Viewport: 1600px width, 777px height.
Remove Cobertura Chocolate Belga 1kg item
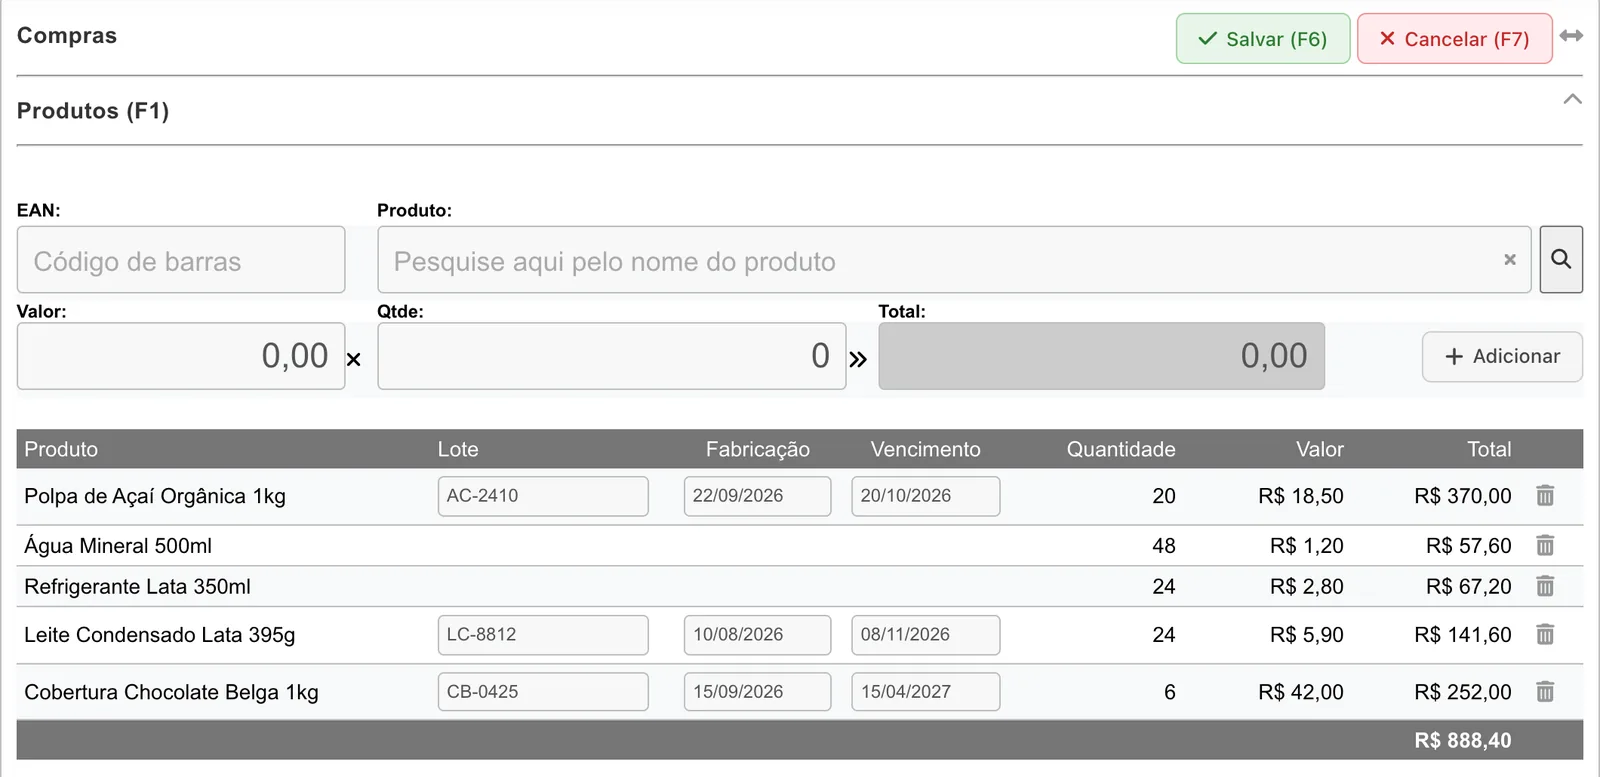tap(1545, 692)
